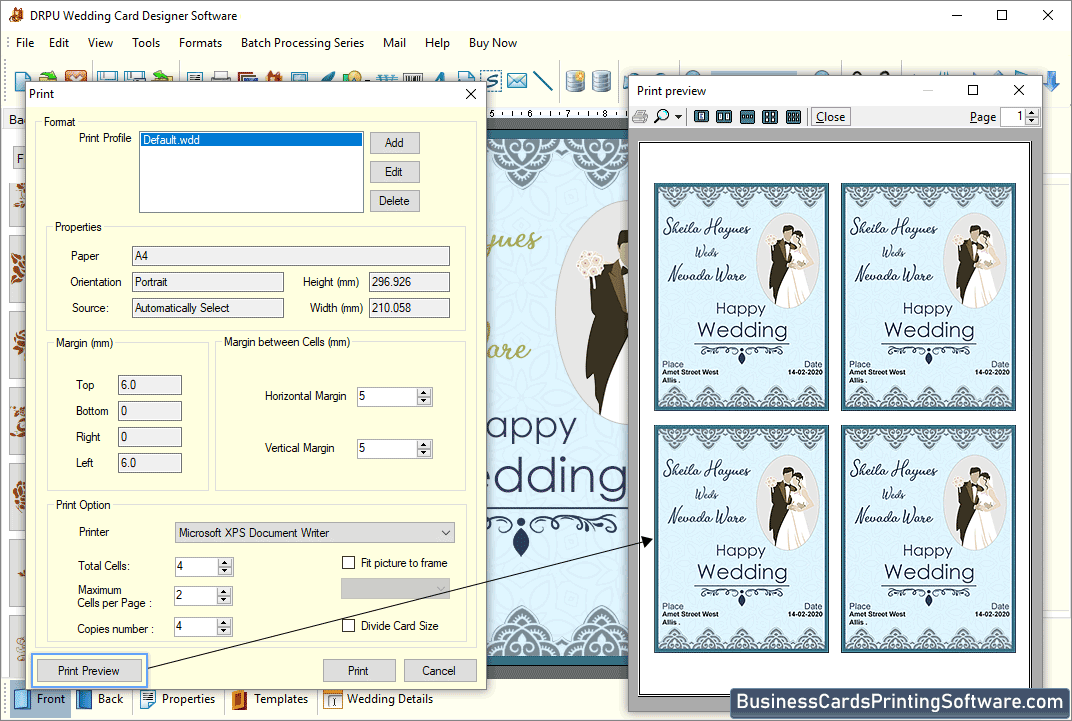Viewport: 1072px width, 721px height.
Task: Open Batch Processing Series menu
Action: [x=302, y=42]
